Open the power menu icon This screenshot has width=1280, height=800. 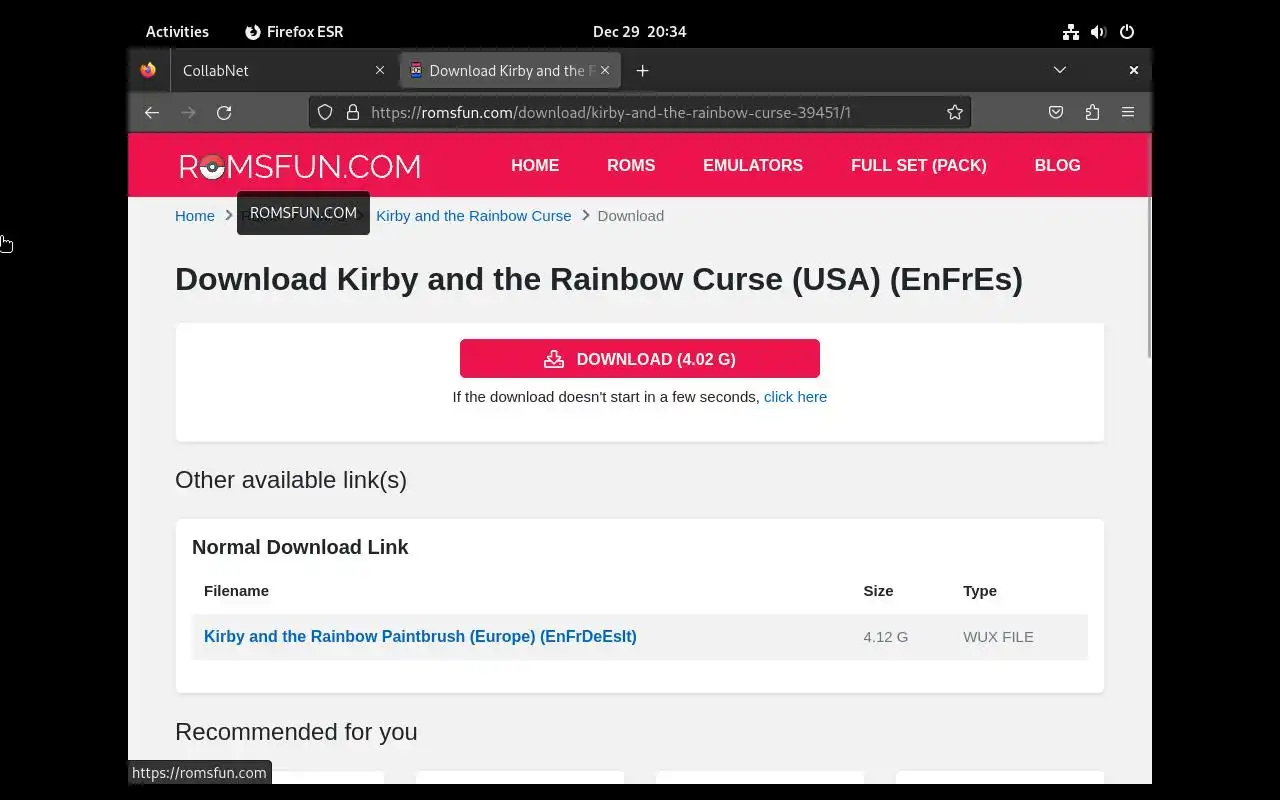(x=1127, y=31)
